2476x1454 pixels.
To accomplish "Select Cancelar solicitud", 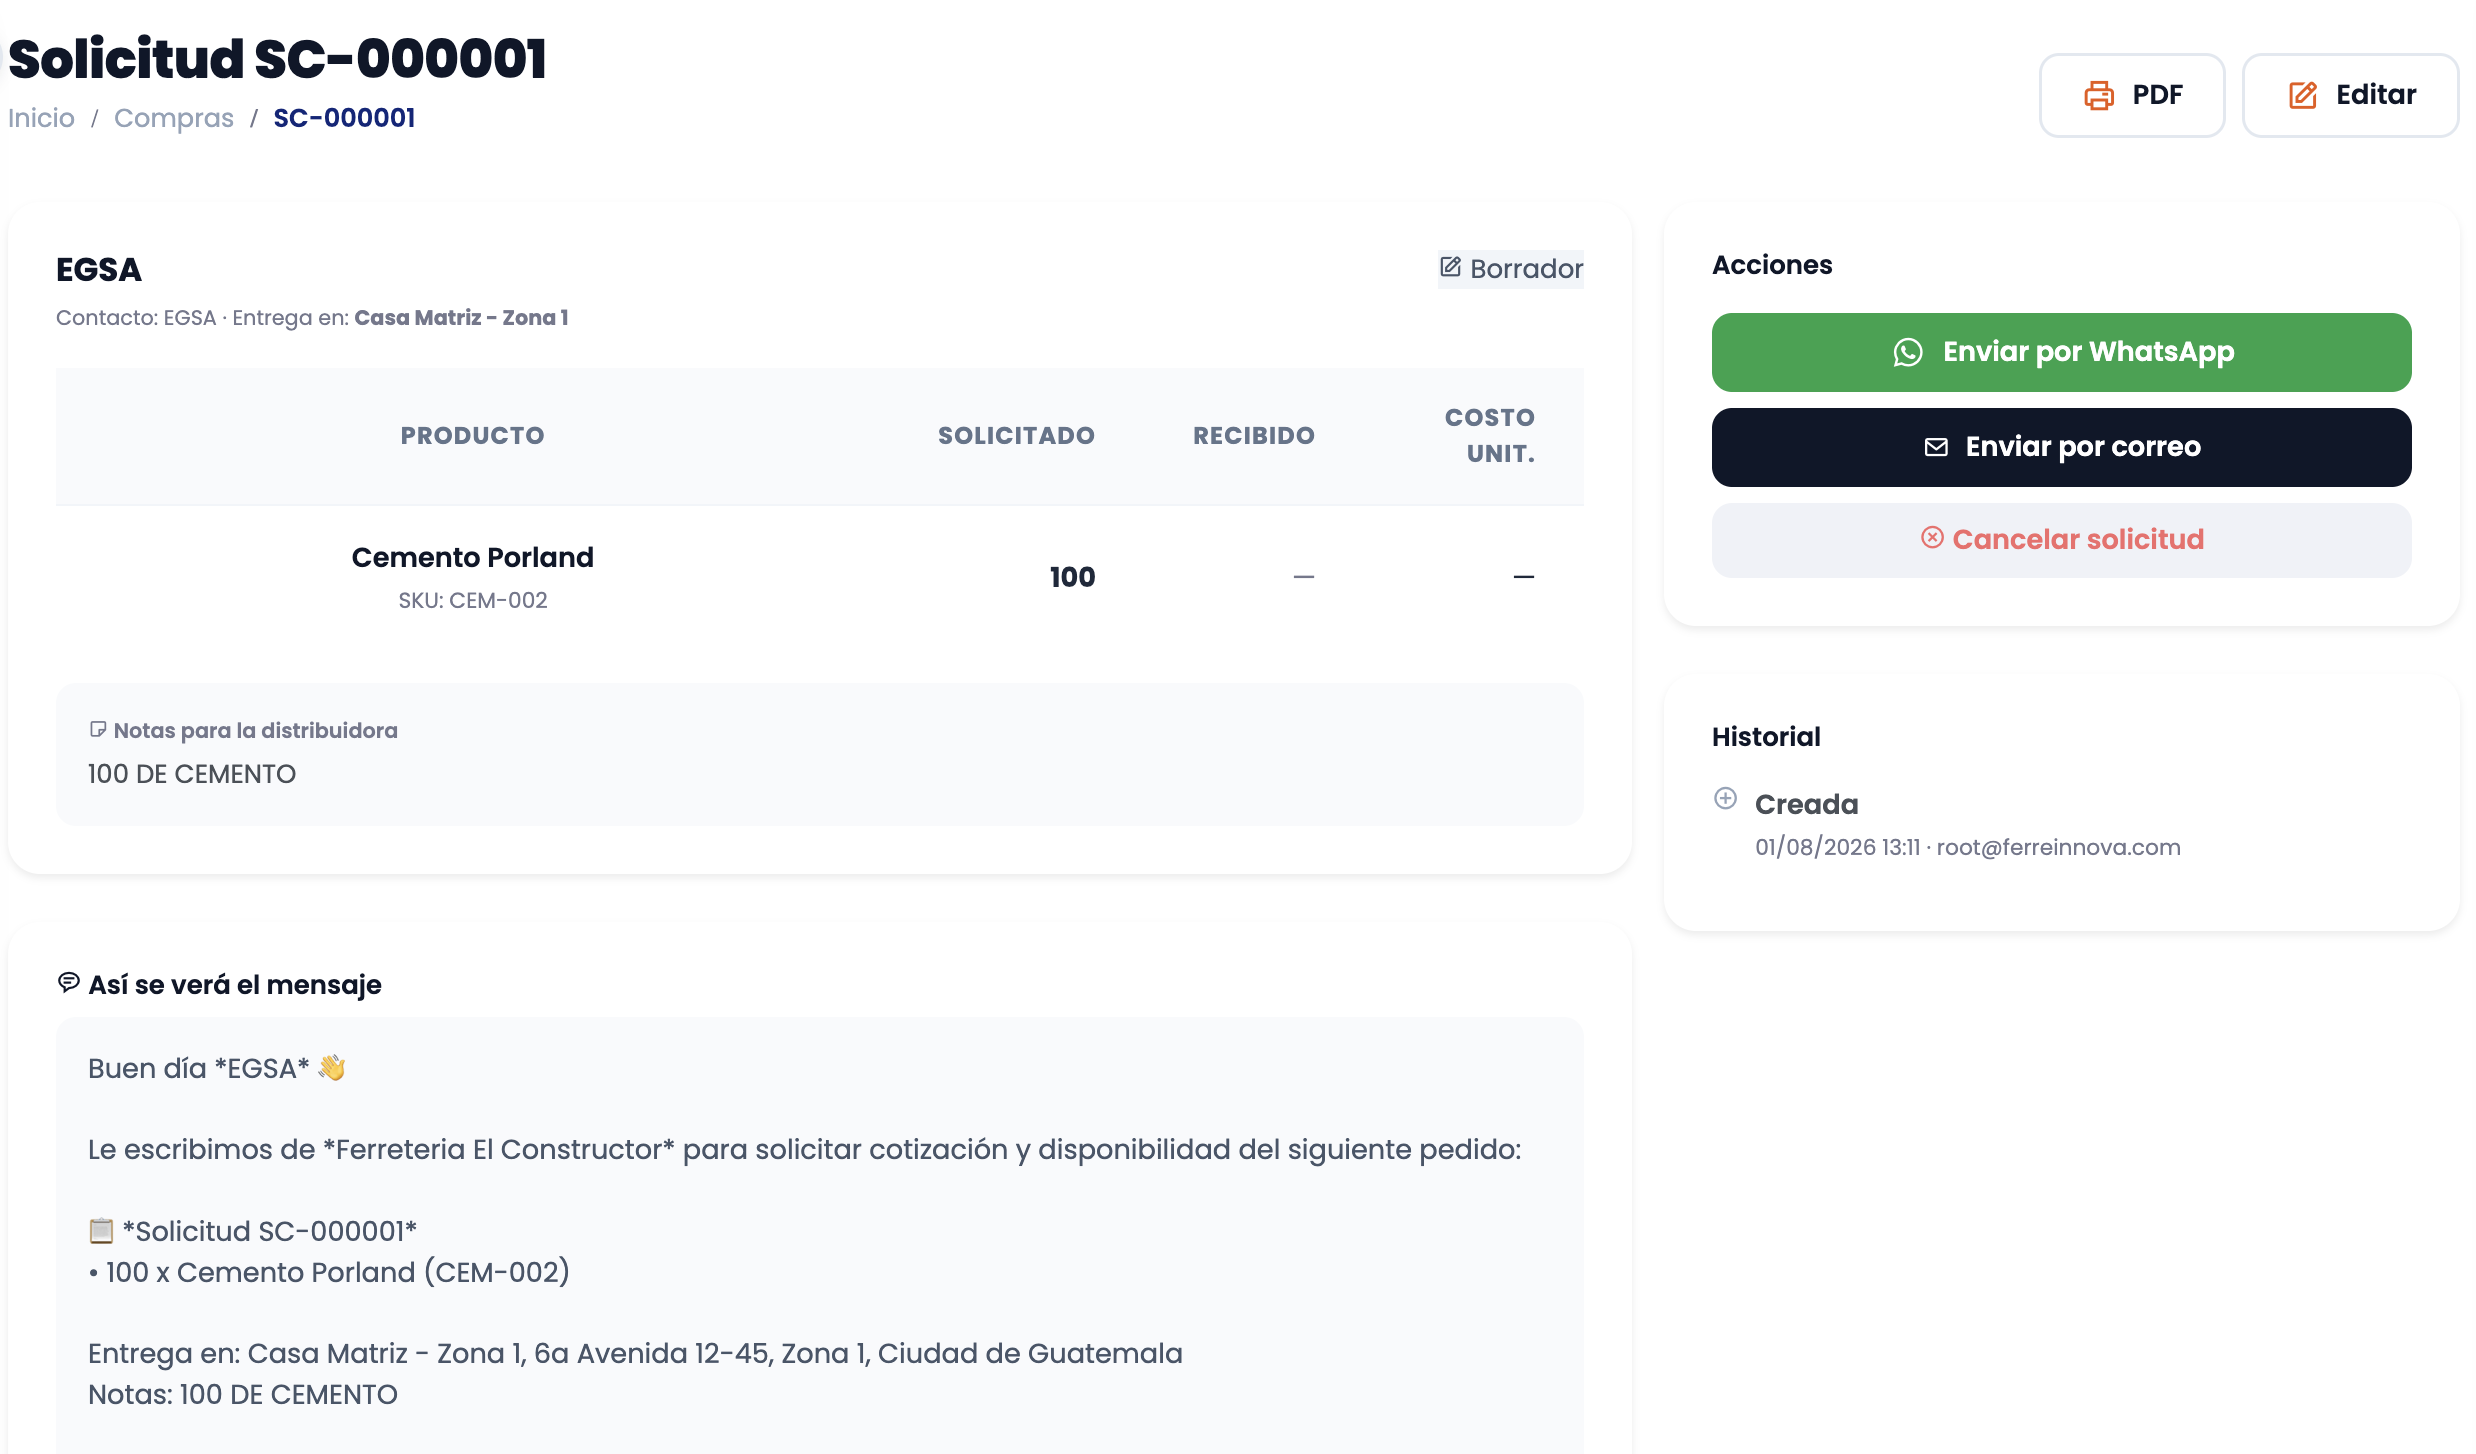I will coord(2061,540).
